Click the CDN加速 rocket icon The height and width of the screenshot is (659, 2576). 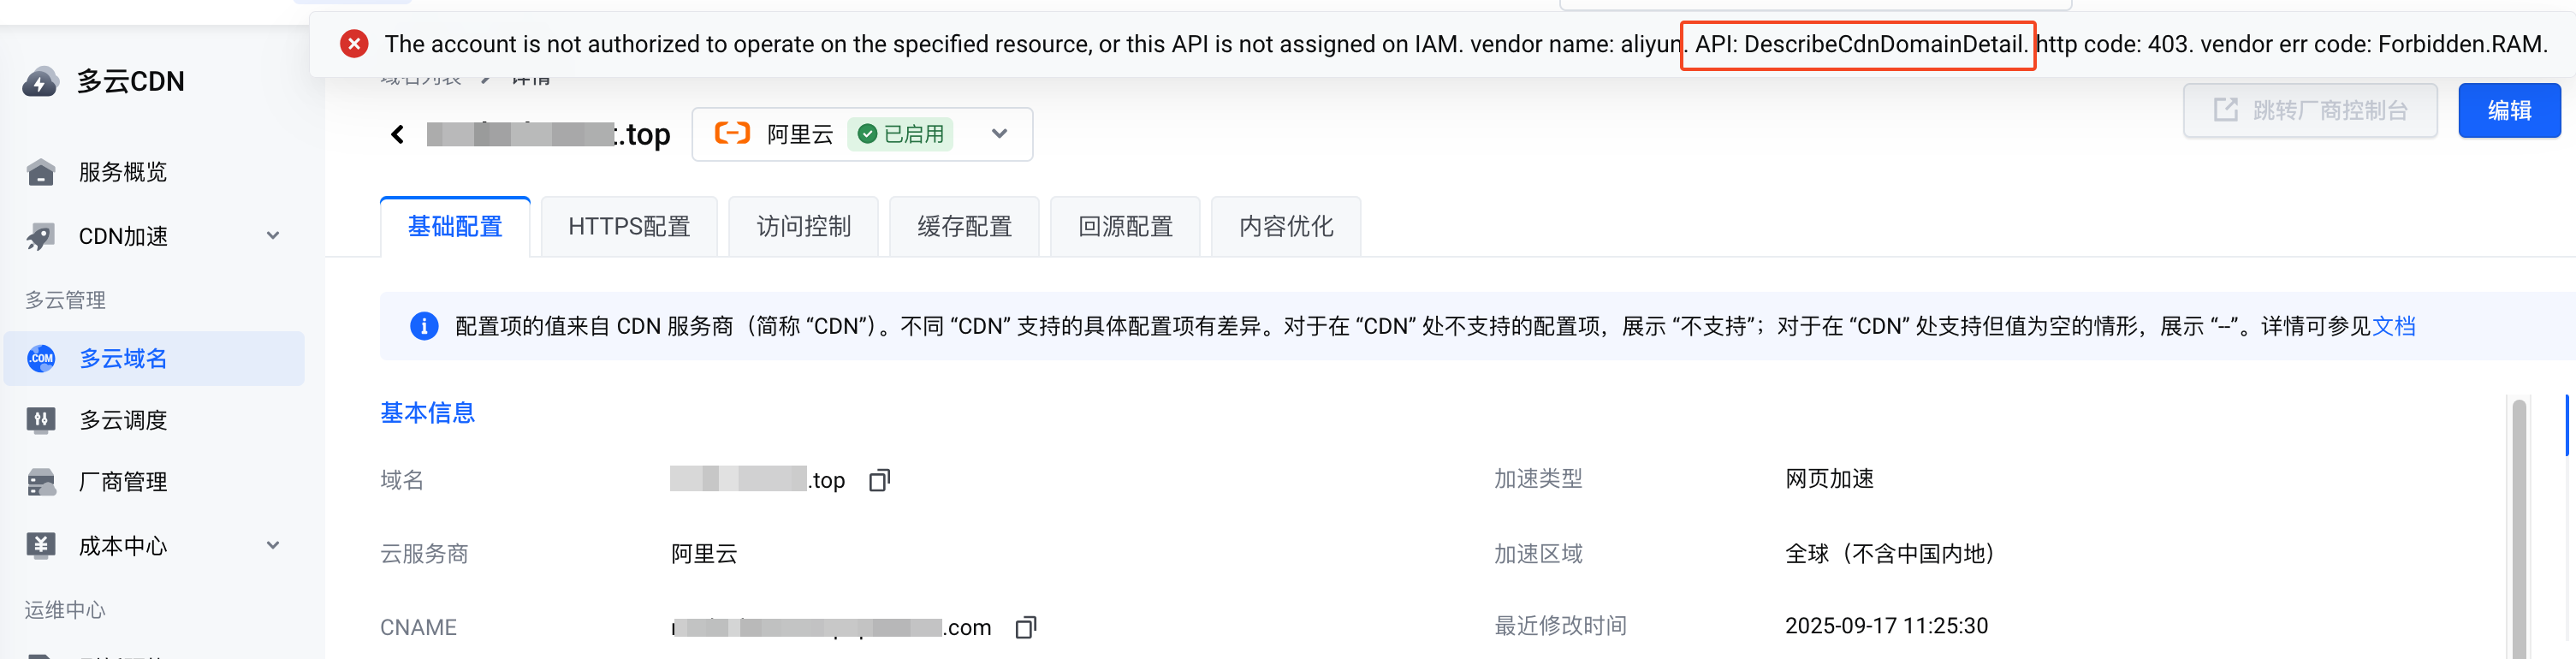click(x=41, y=237)
